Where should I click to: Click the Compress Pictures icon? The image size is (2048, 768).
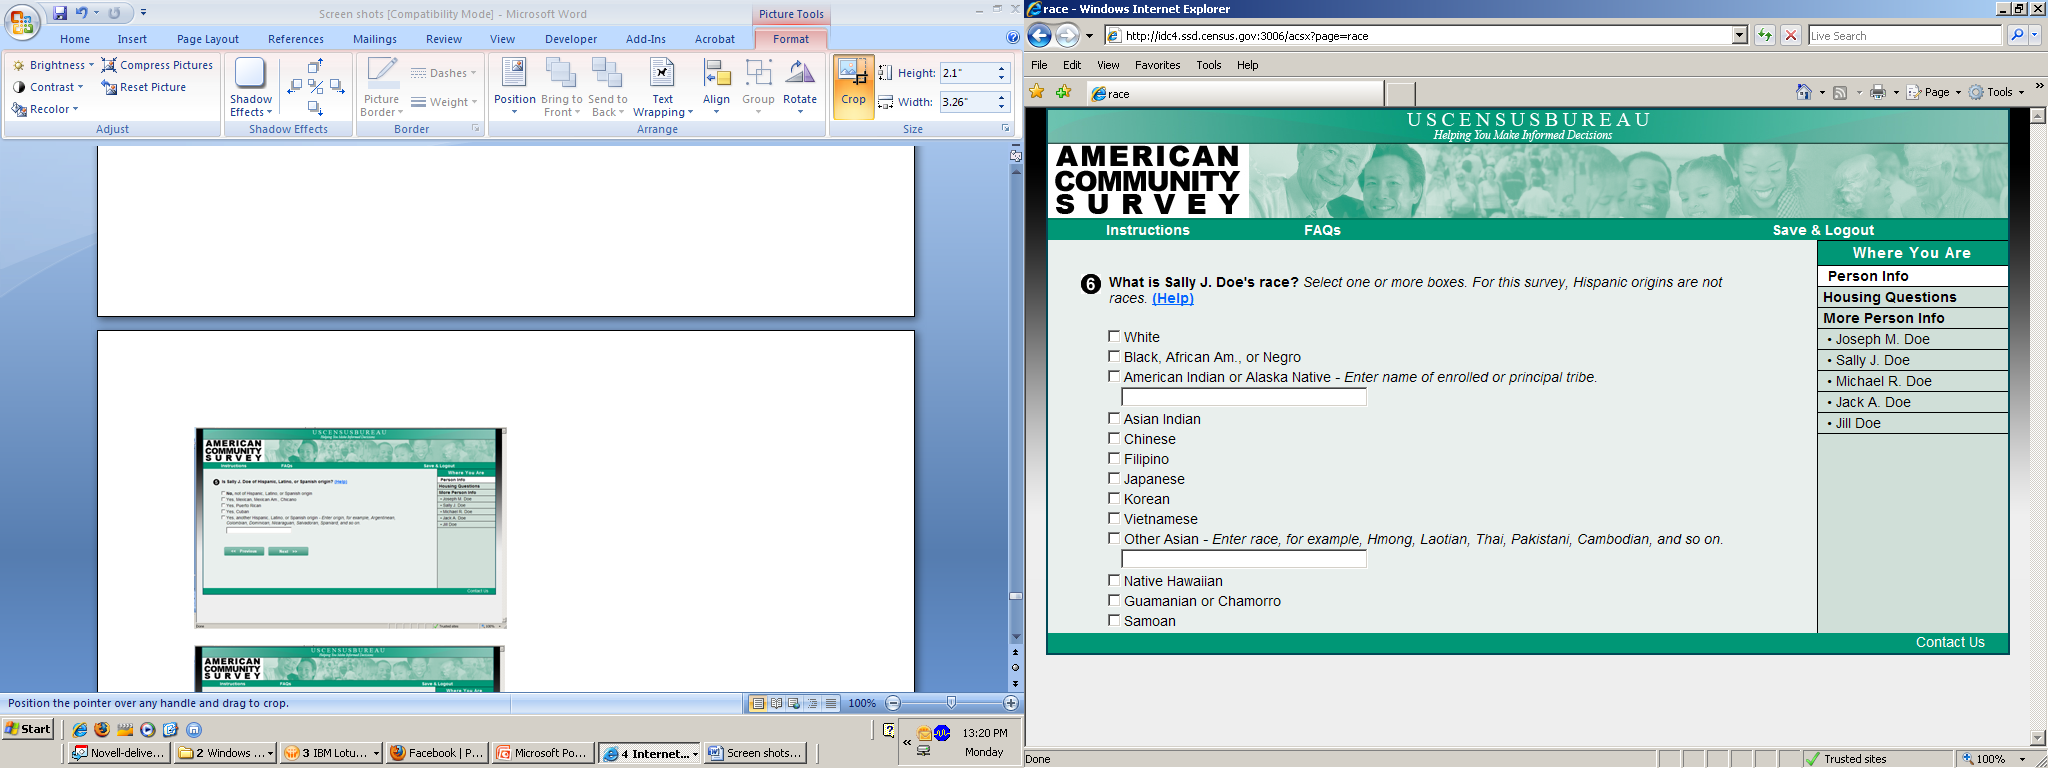pos(110,65)
